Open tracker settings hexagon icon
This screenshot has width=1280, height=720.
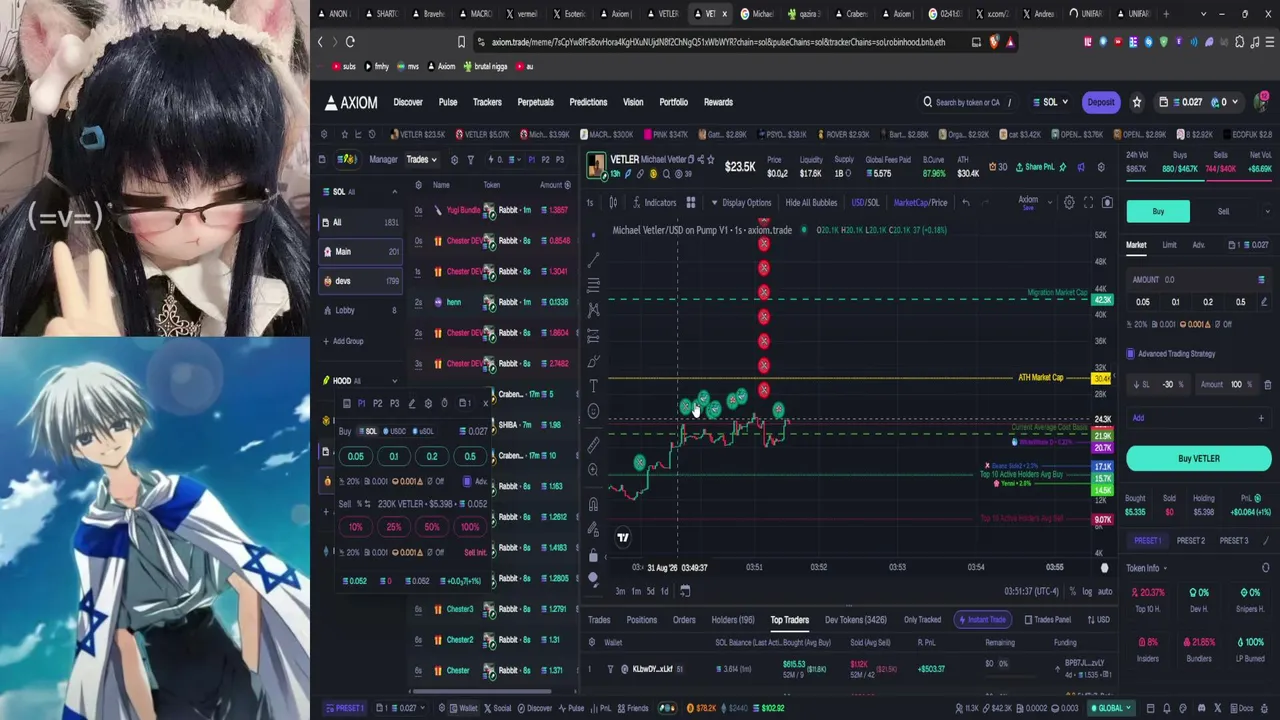pos(454,160)
